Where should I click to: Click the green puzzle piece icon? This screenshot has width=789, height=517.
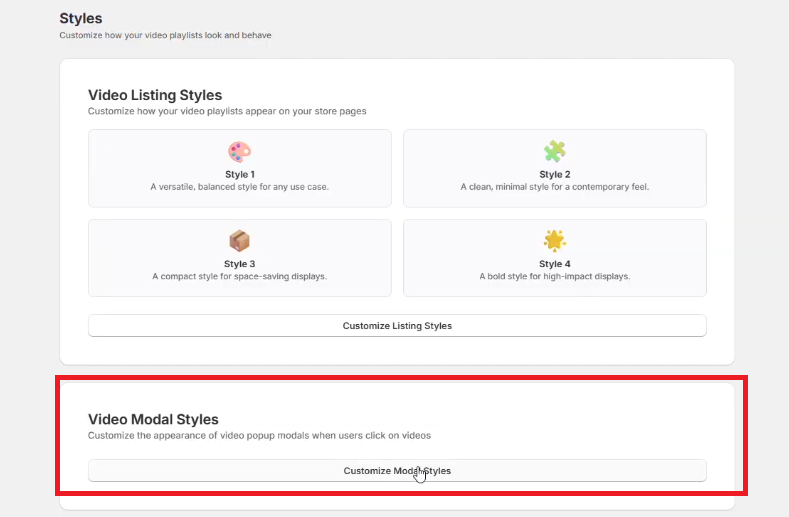pyautogui.click(x=554, y=152)
